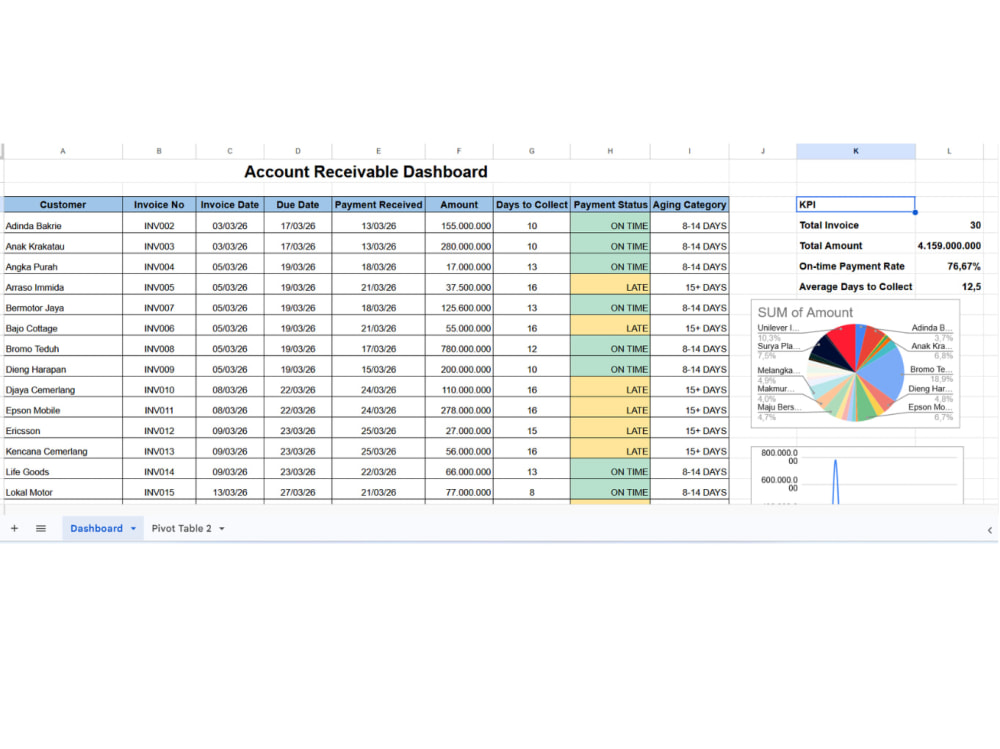Open the all sheets list icon
Viewport: 1000px width, 749px height.
point(41,528)
